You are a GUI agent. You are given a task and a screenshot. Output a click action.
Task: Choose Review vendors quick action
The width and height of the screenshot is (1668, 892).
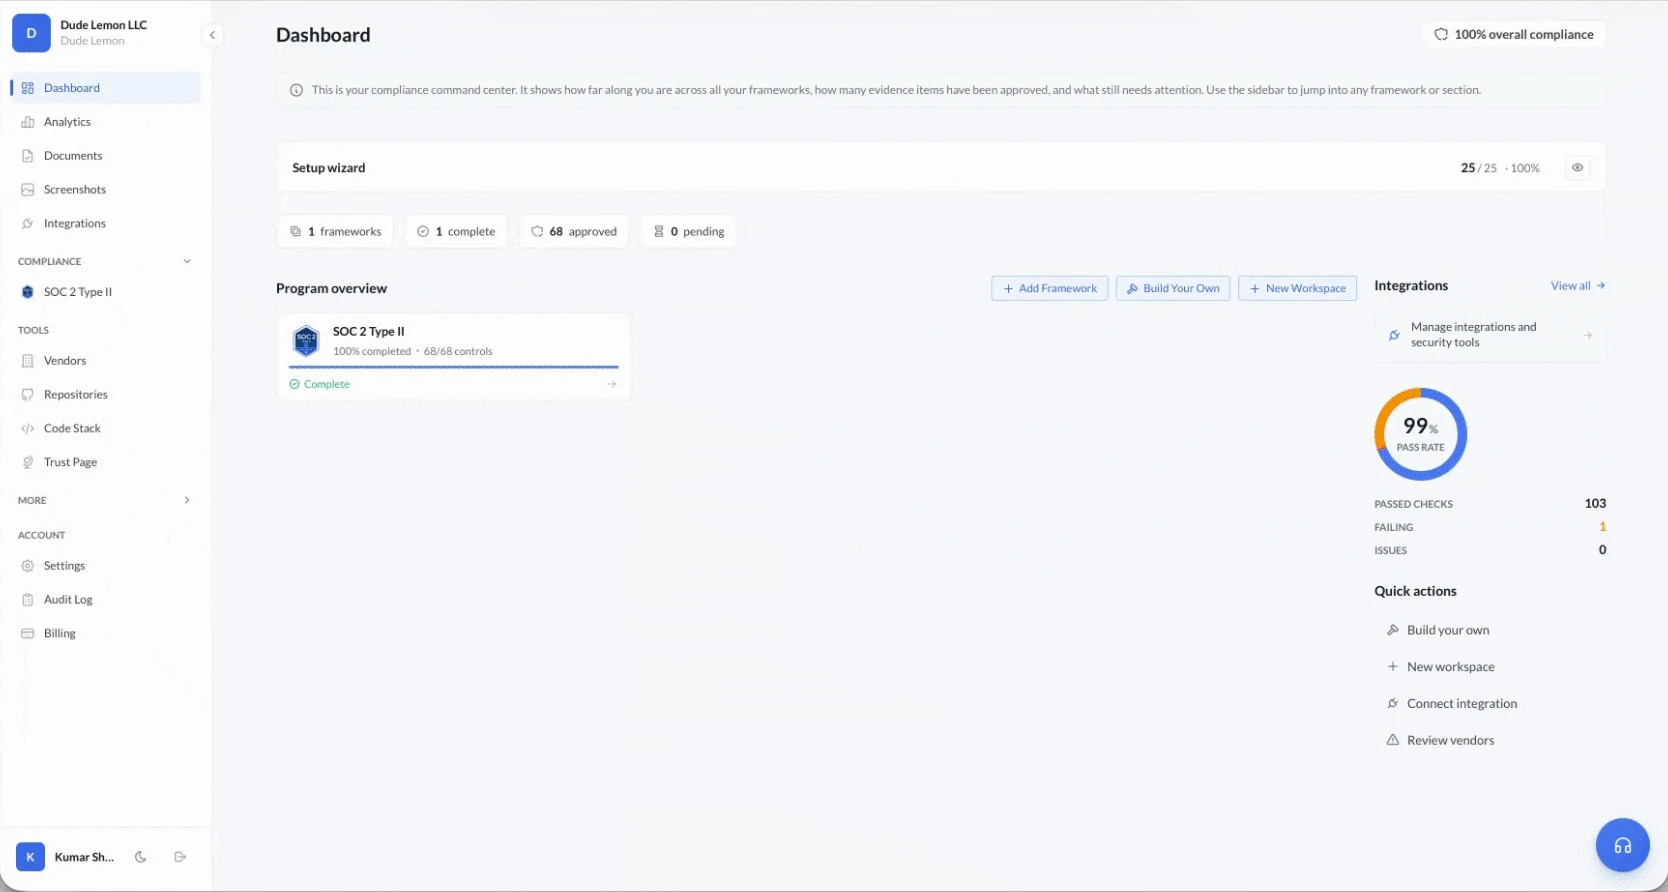pyautogui.click(x=1440, y=741)
